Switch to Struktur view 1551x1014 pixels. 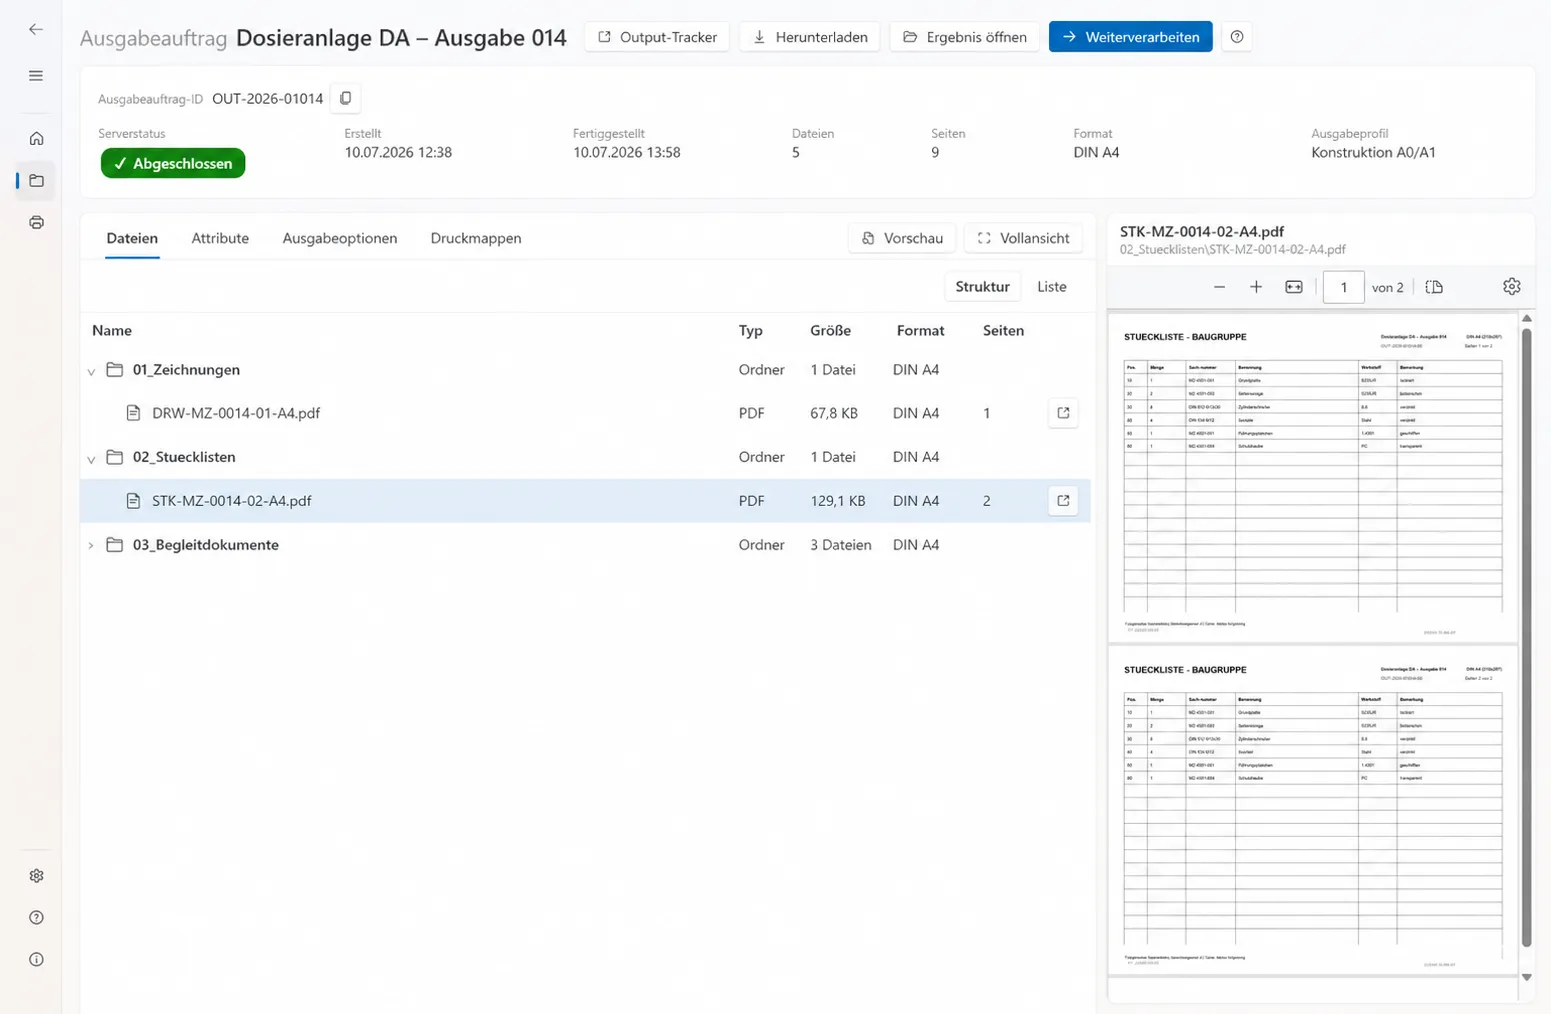(982, 287)
